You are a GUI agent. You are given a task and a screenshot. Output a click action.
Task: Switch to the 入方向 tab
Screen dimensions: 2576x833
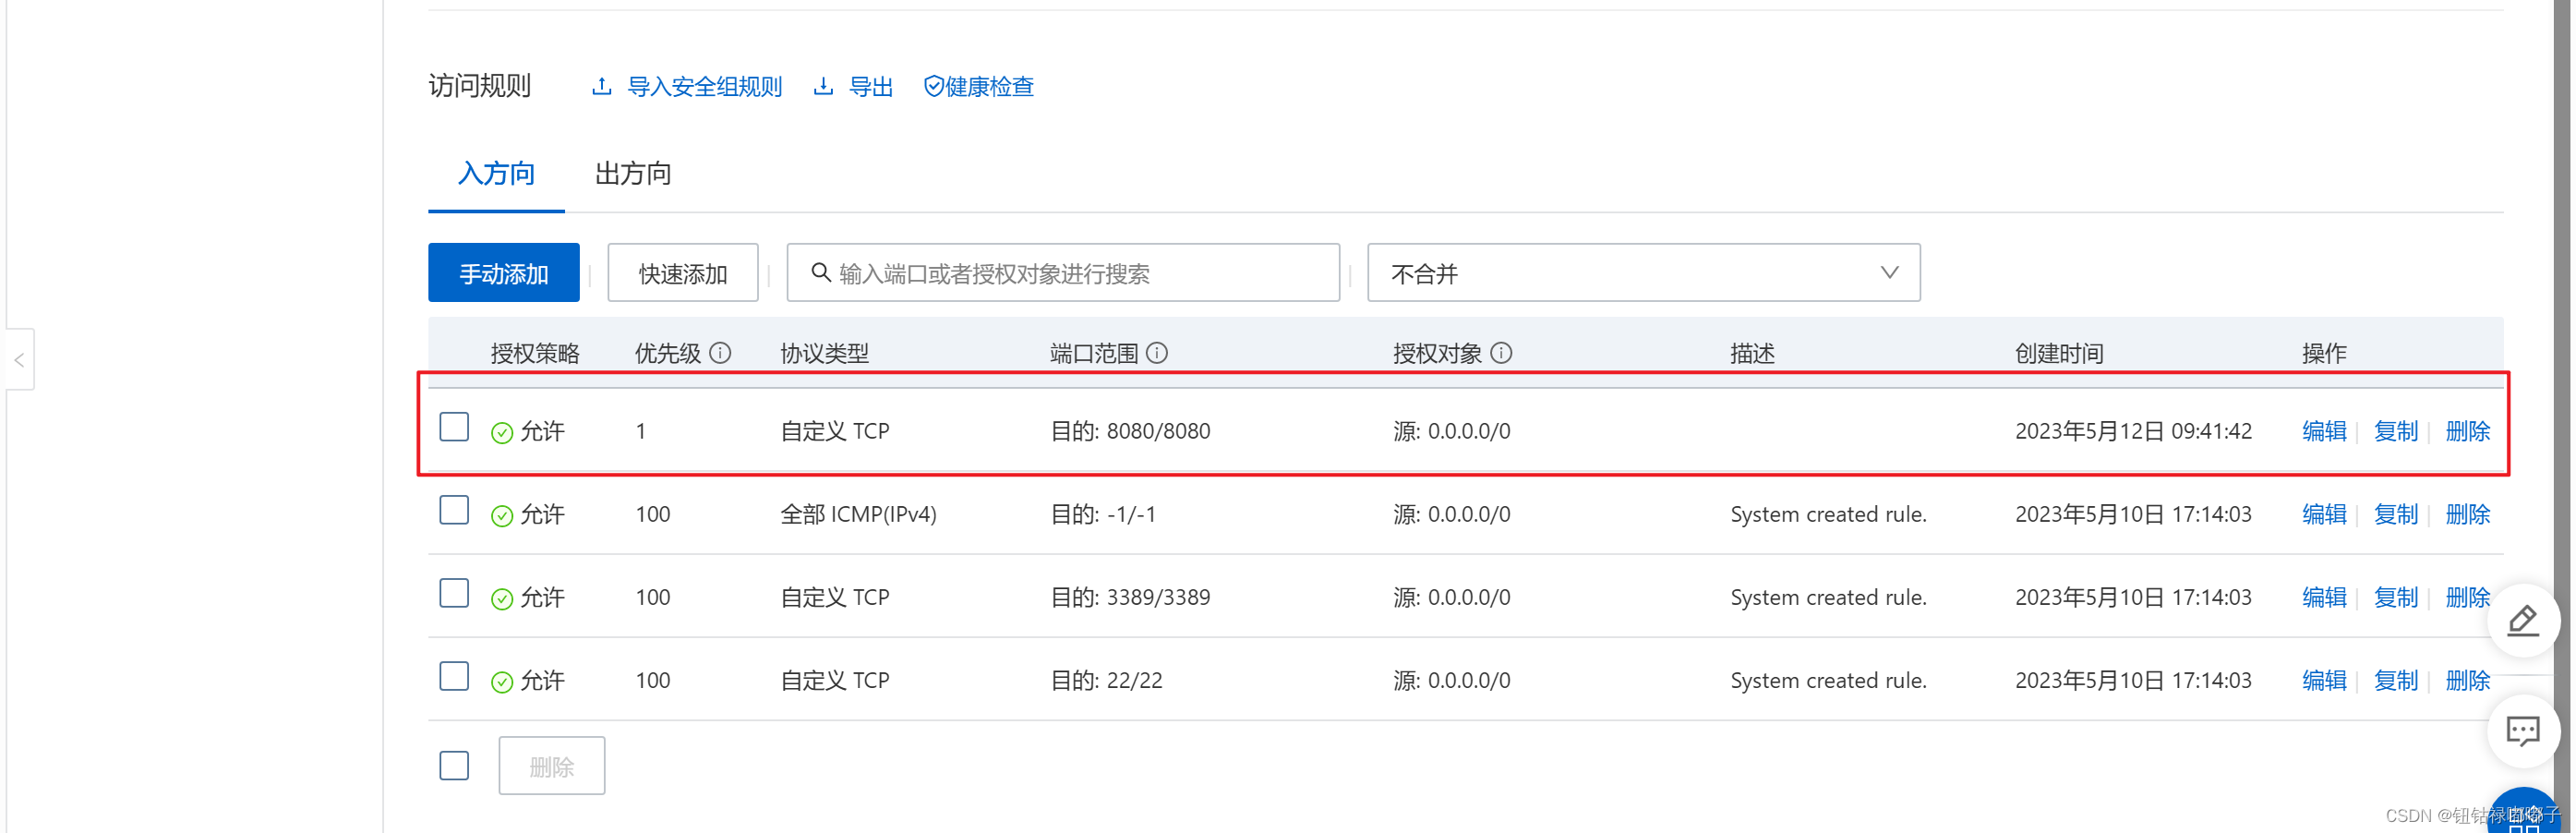[496, 174]
